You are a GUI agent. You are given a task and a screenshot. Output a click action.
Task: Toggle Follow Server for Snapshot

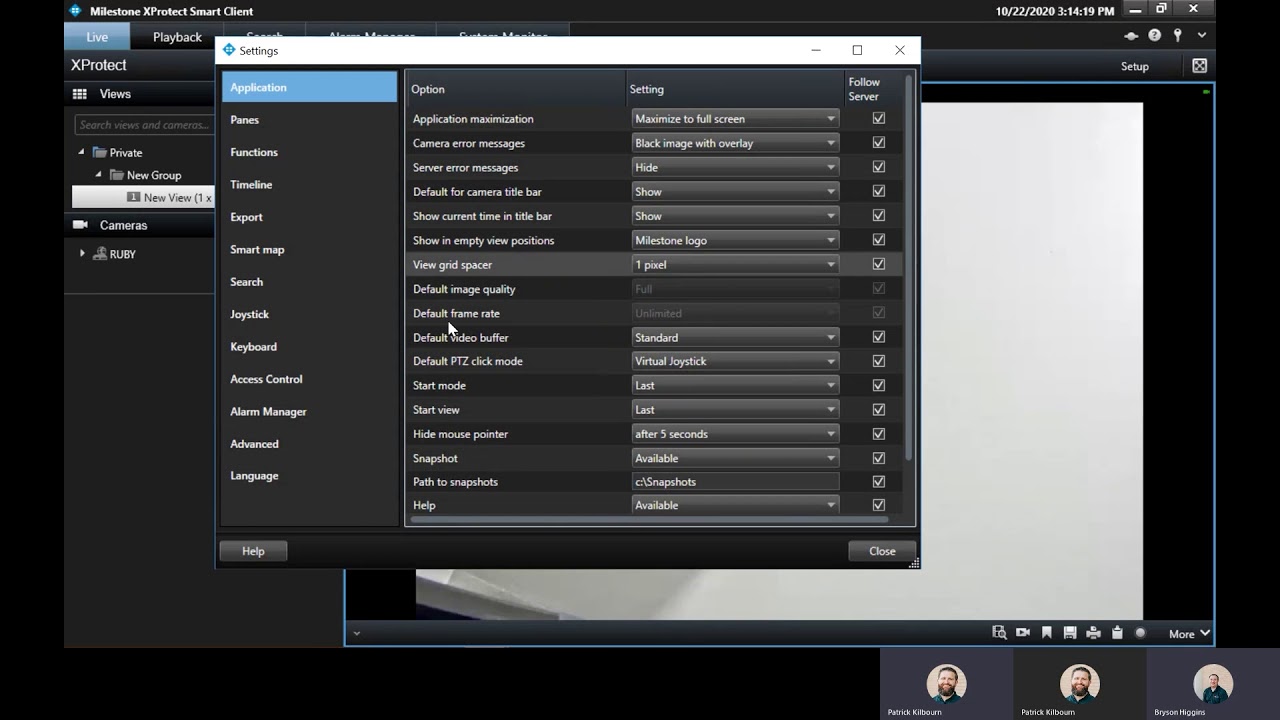[879, 458]
